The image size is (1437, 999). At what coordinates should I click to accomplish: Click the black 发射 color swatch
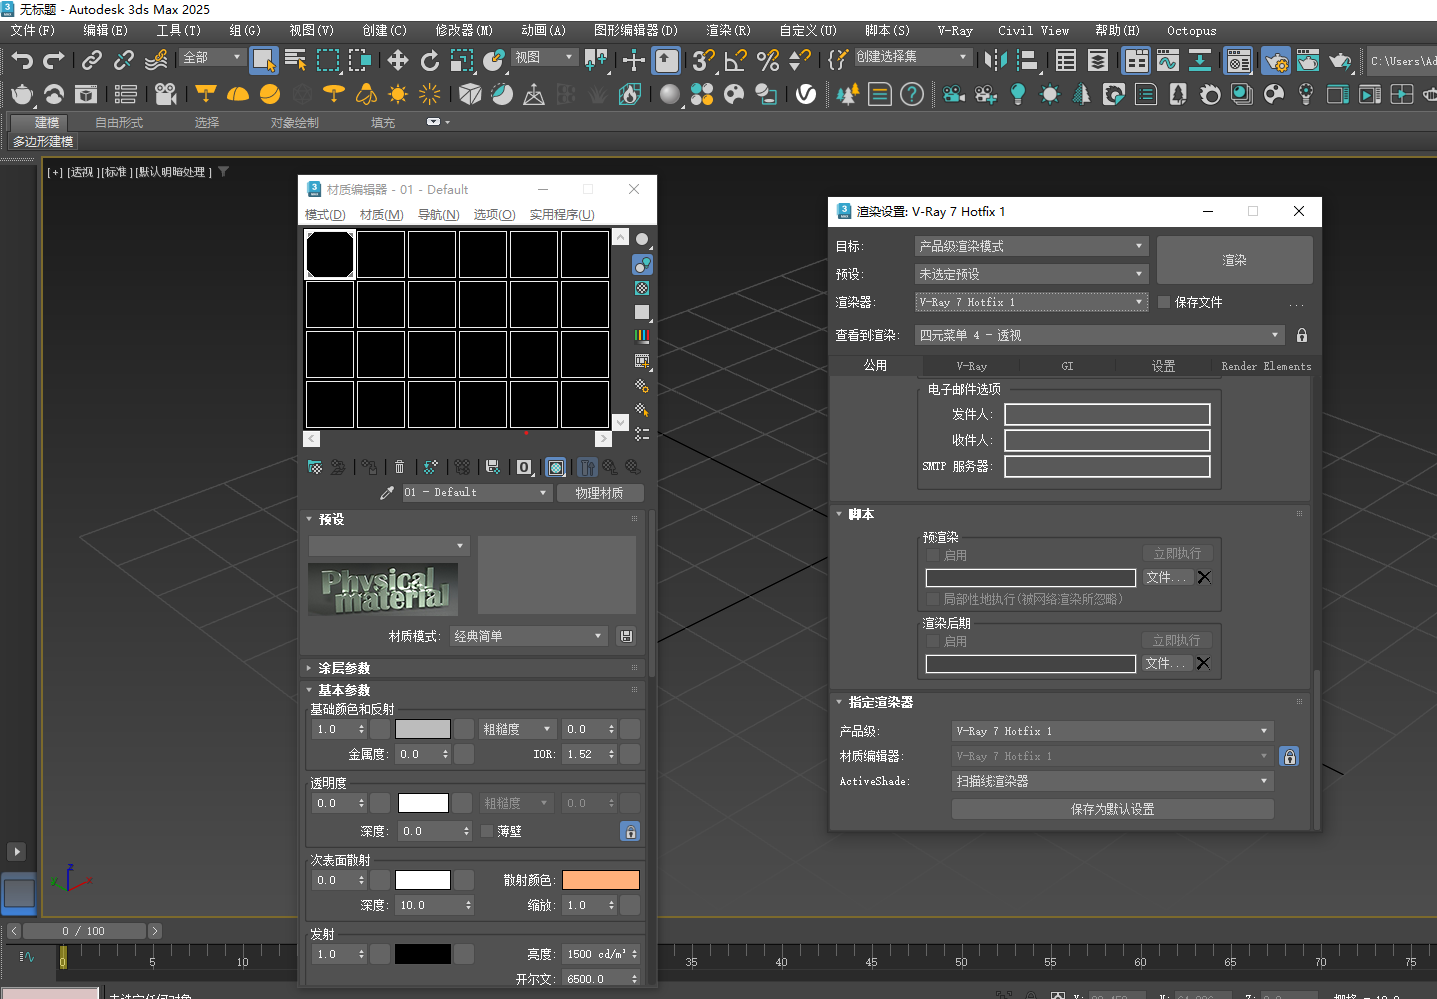click(423, 954)
